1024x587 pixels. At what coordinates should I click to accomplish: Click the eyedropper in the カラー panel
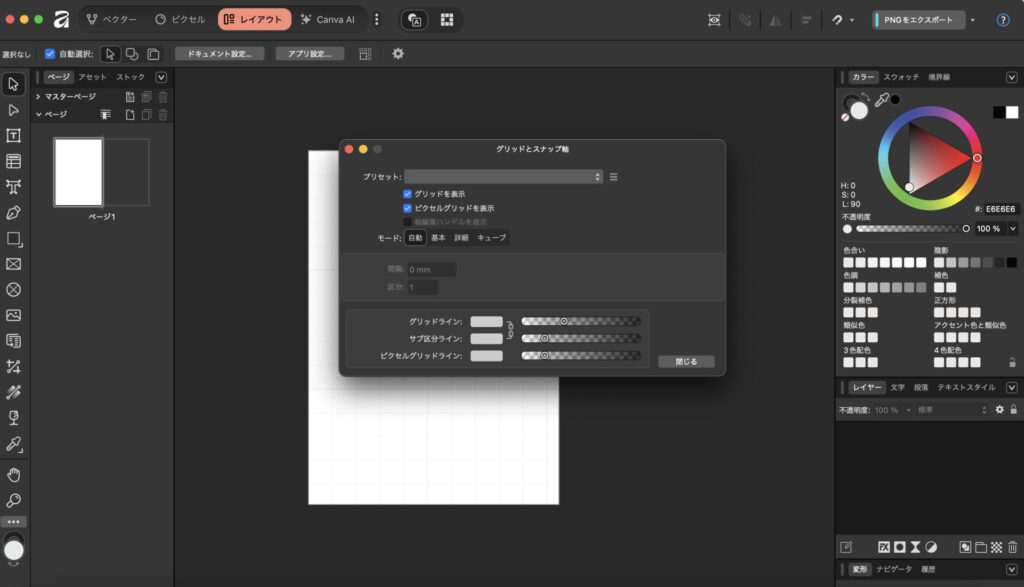click(x=881, y=100)
